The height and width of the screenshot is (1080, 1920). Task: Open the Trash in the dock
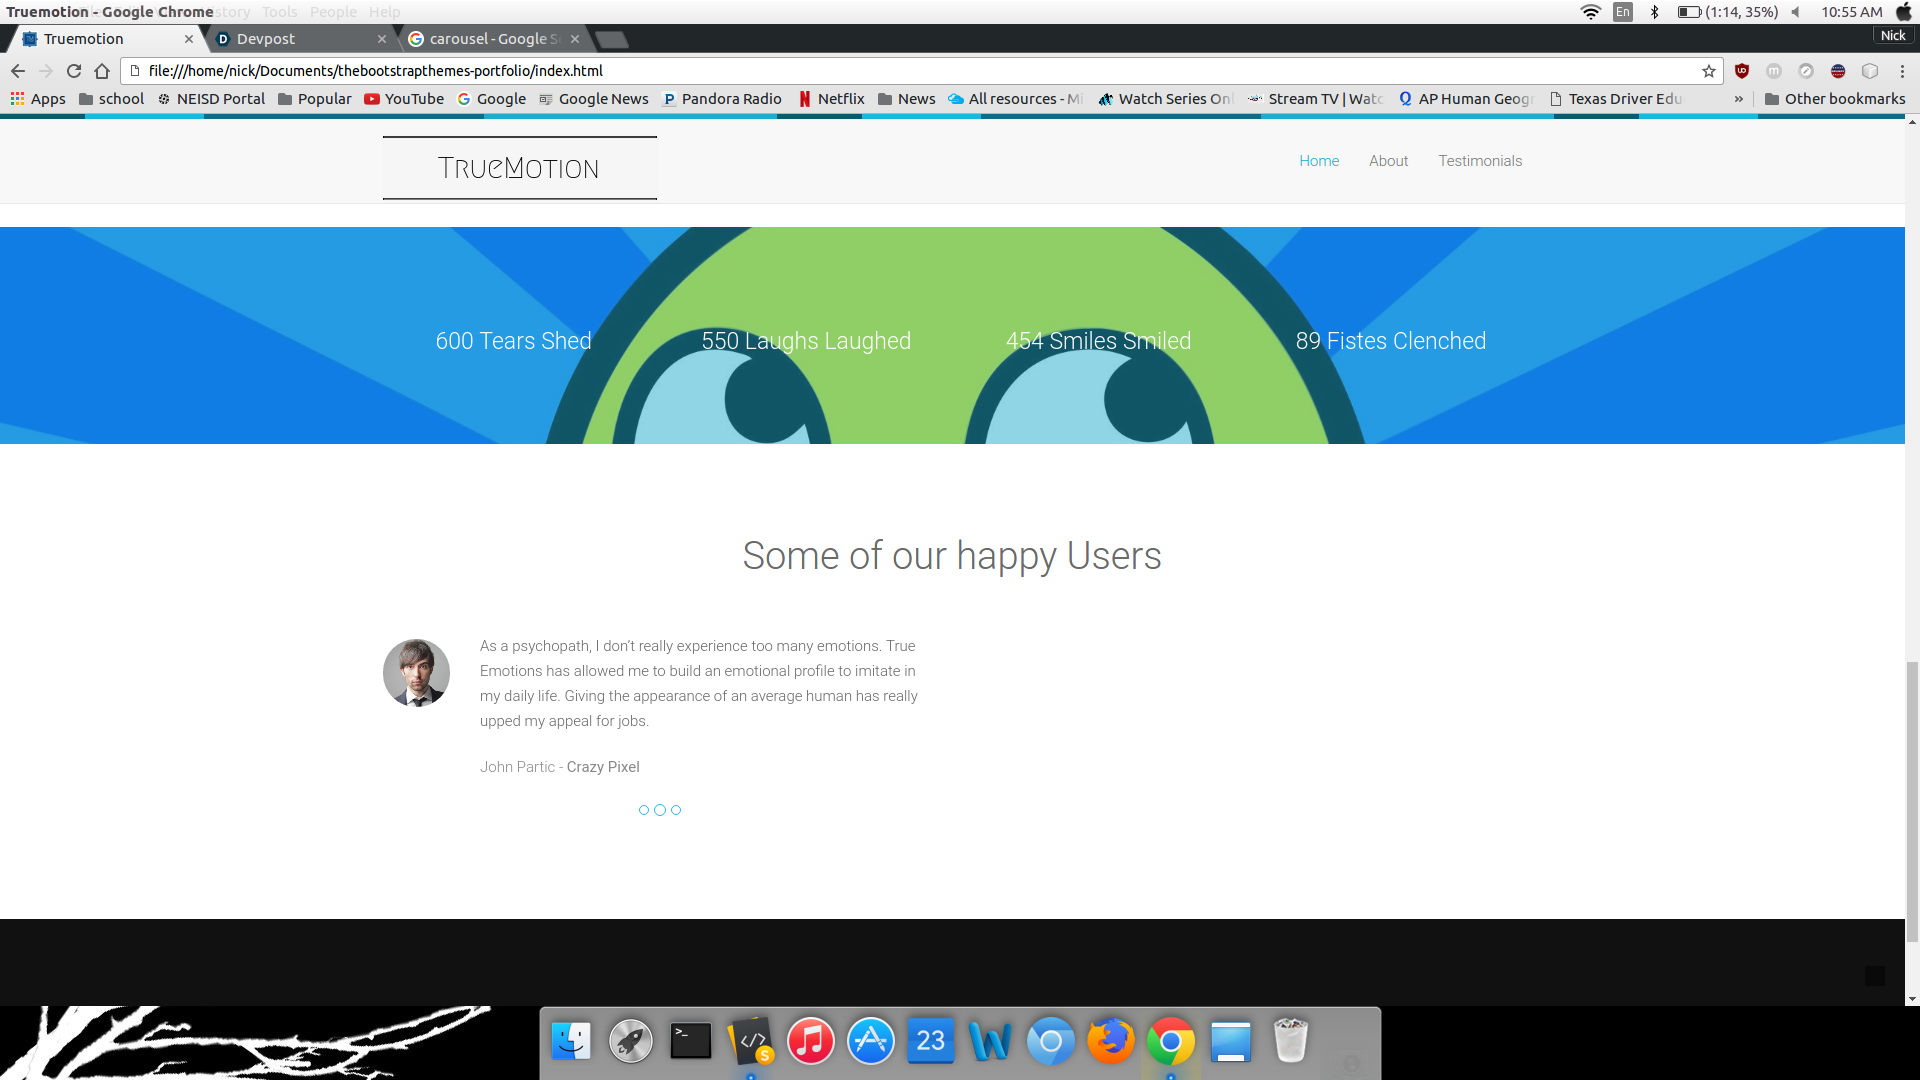point(1290,1041)
